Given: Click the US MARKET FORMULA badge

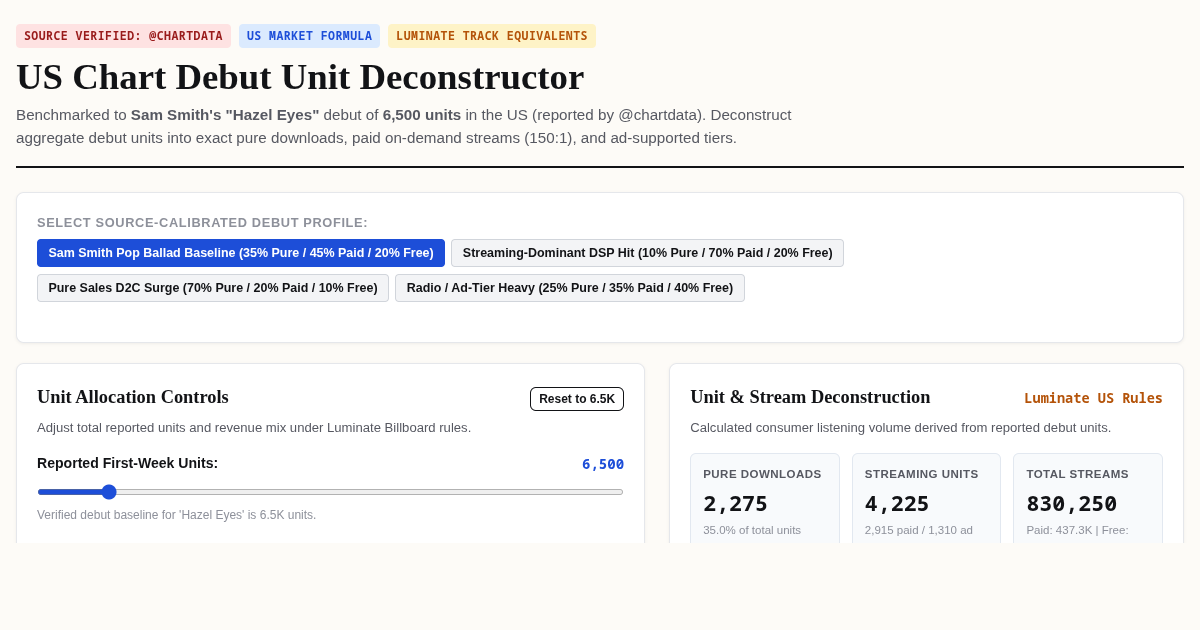Looking at the screenshot, I should 309,36.
